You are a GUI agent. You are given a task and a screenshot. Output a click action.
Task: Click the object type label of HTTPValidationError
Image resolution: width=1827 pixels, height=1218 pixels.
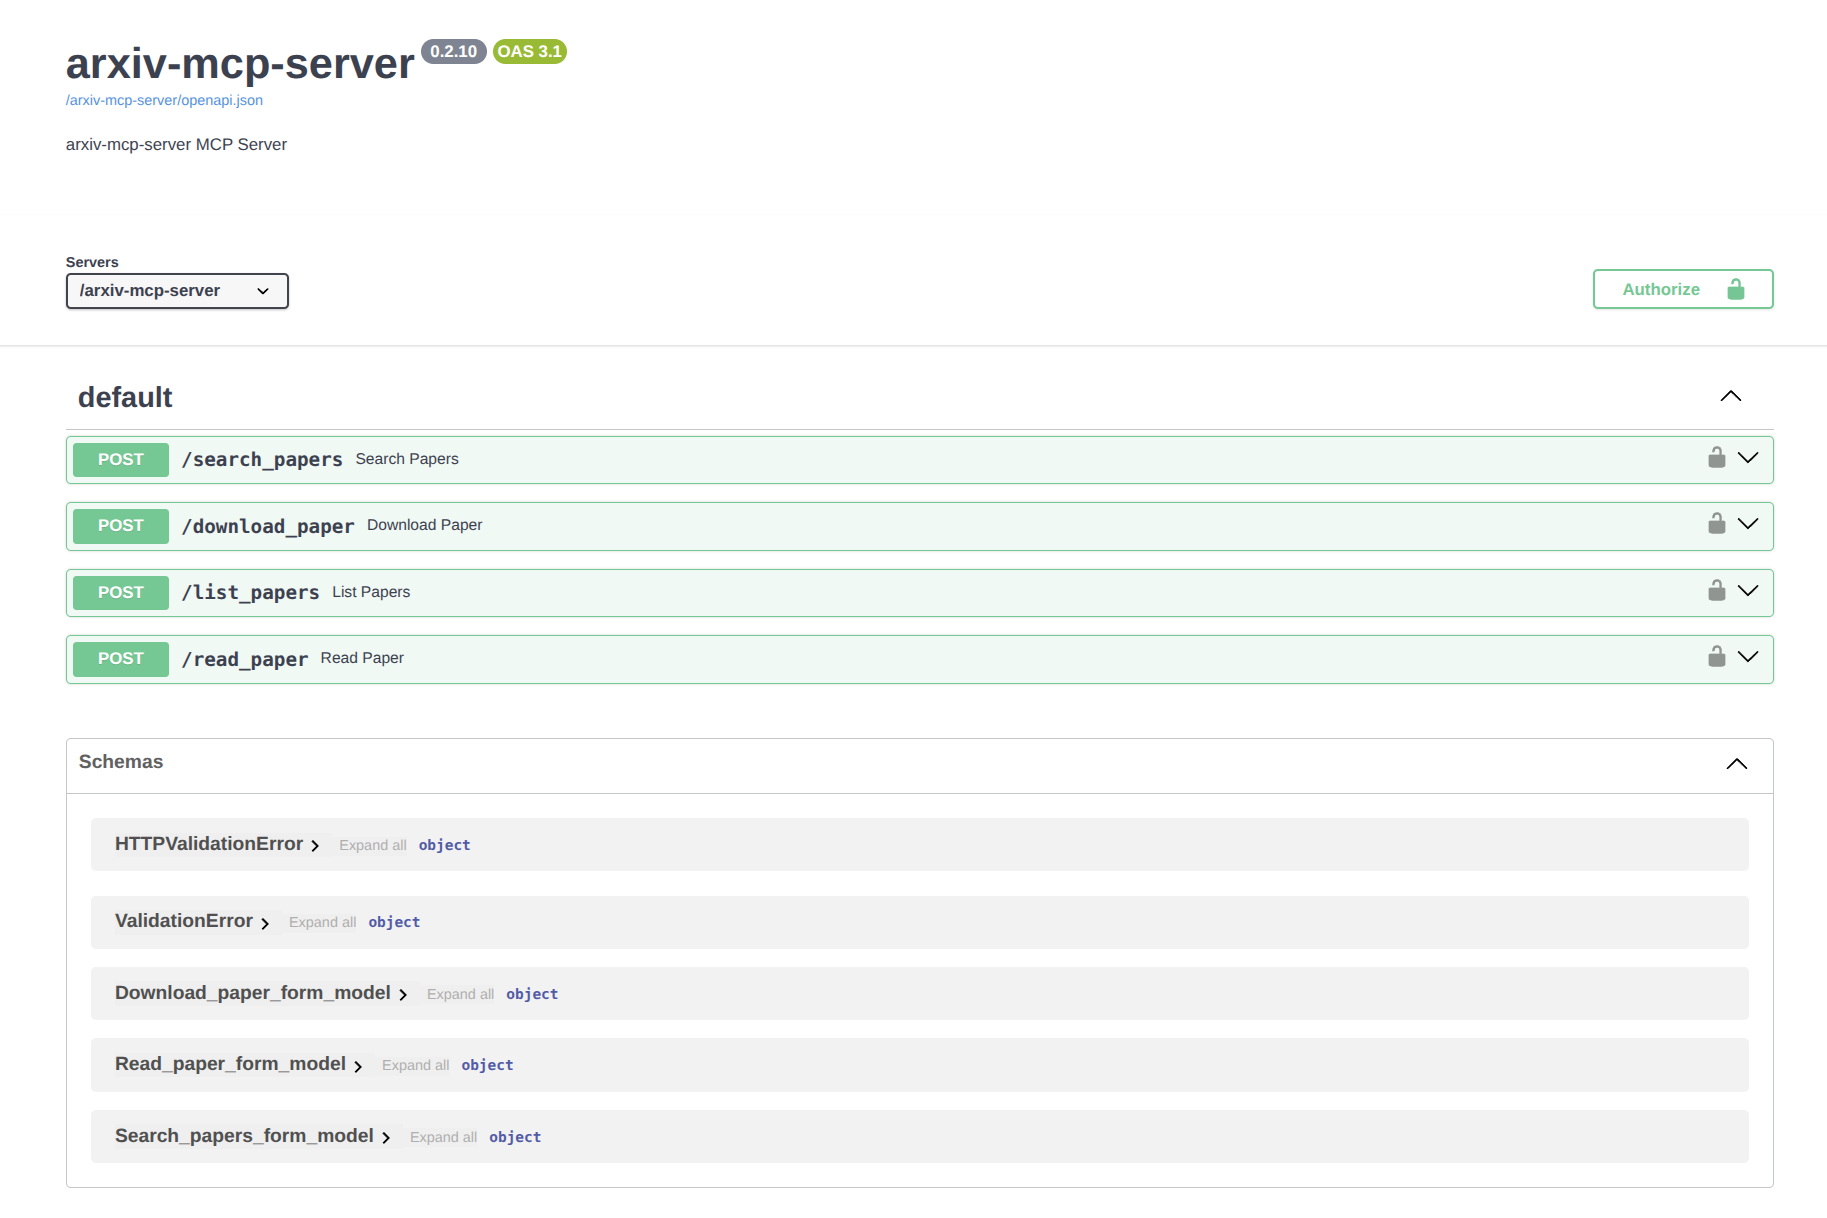tap(444, 845)
